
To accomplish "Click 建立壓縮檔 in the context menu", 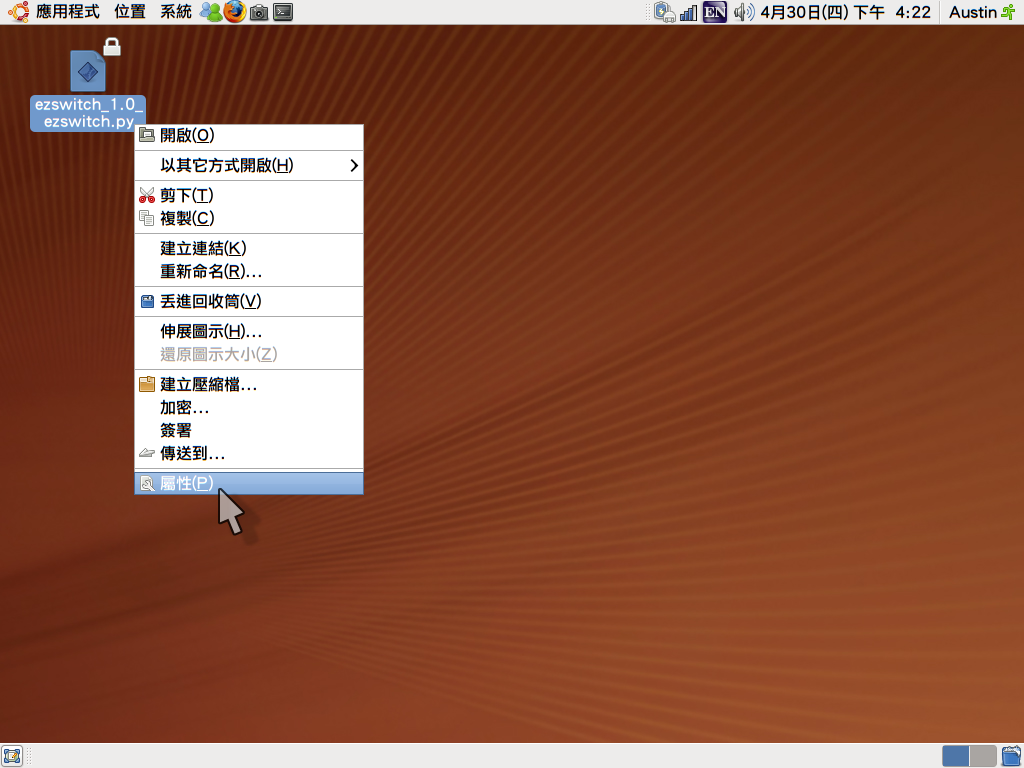I will pos(208,384).
